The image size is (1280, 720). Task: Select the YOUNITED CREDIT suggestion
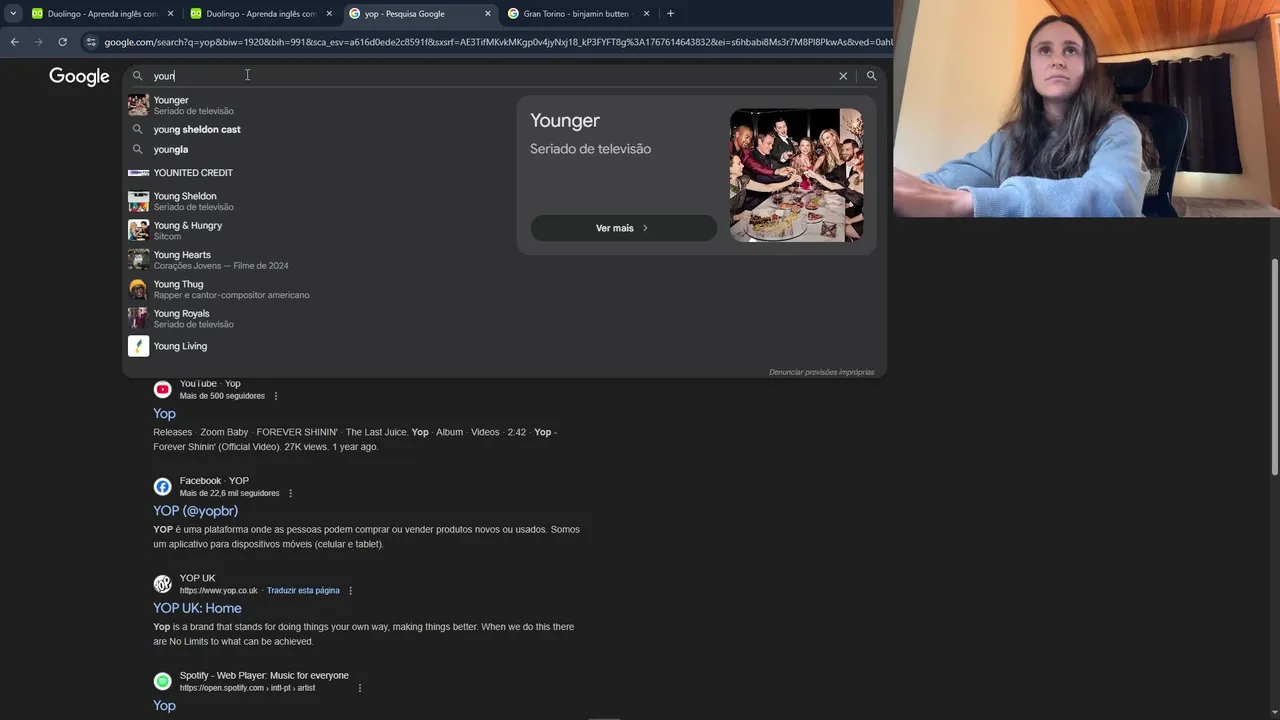pos(319,173)
